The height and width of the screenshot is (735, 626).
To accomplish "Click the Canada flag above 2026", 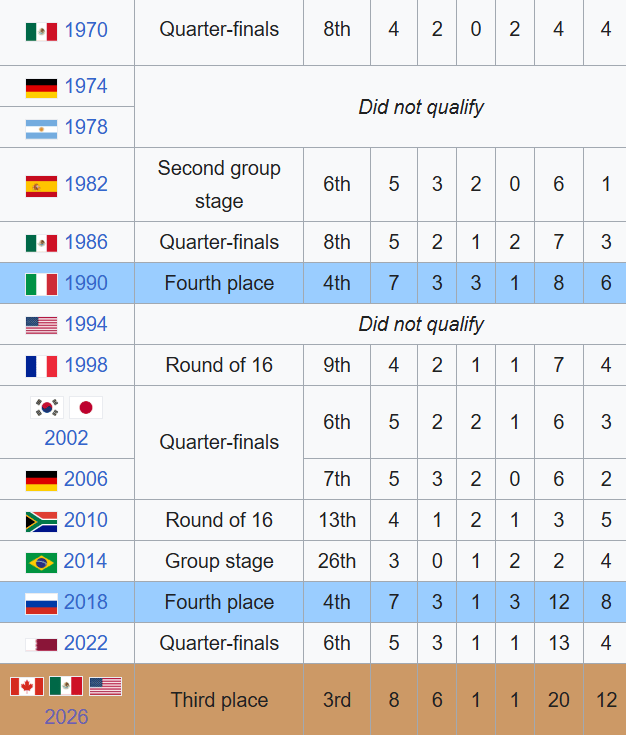I will tap(27, 686).
